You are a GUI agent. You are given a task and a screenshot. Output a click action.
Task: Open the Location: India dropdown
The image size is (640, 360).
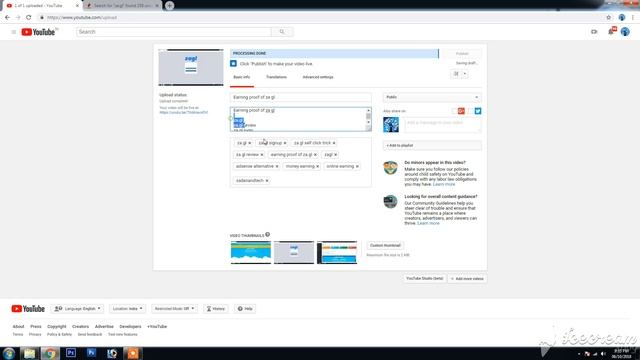[127, 309]
